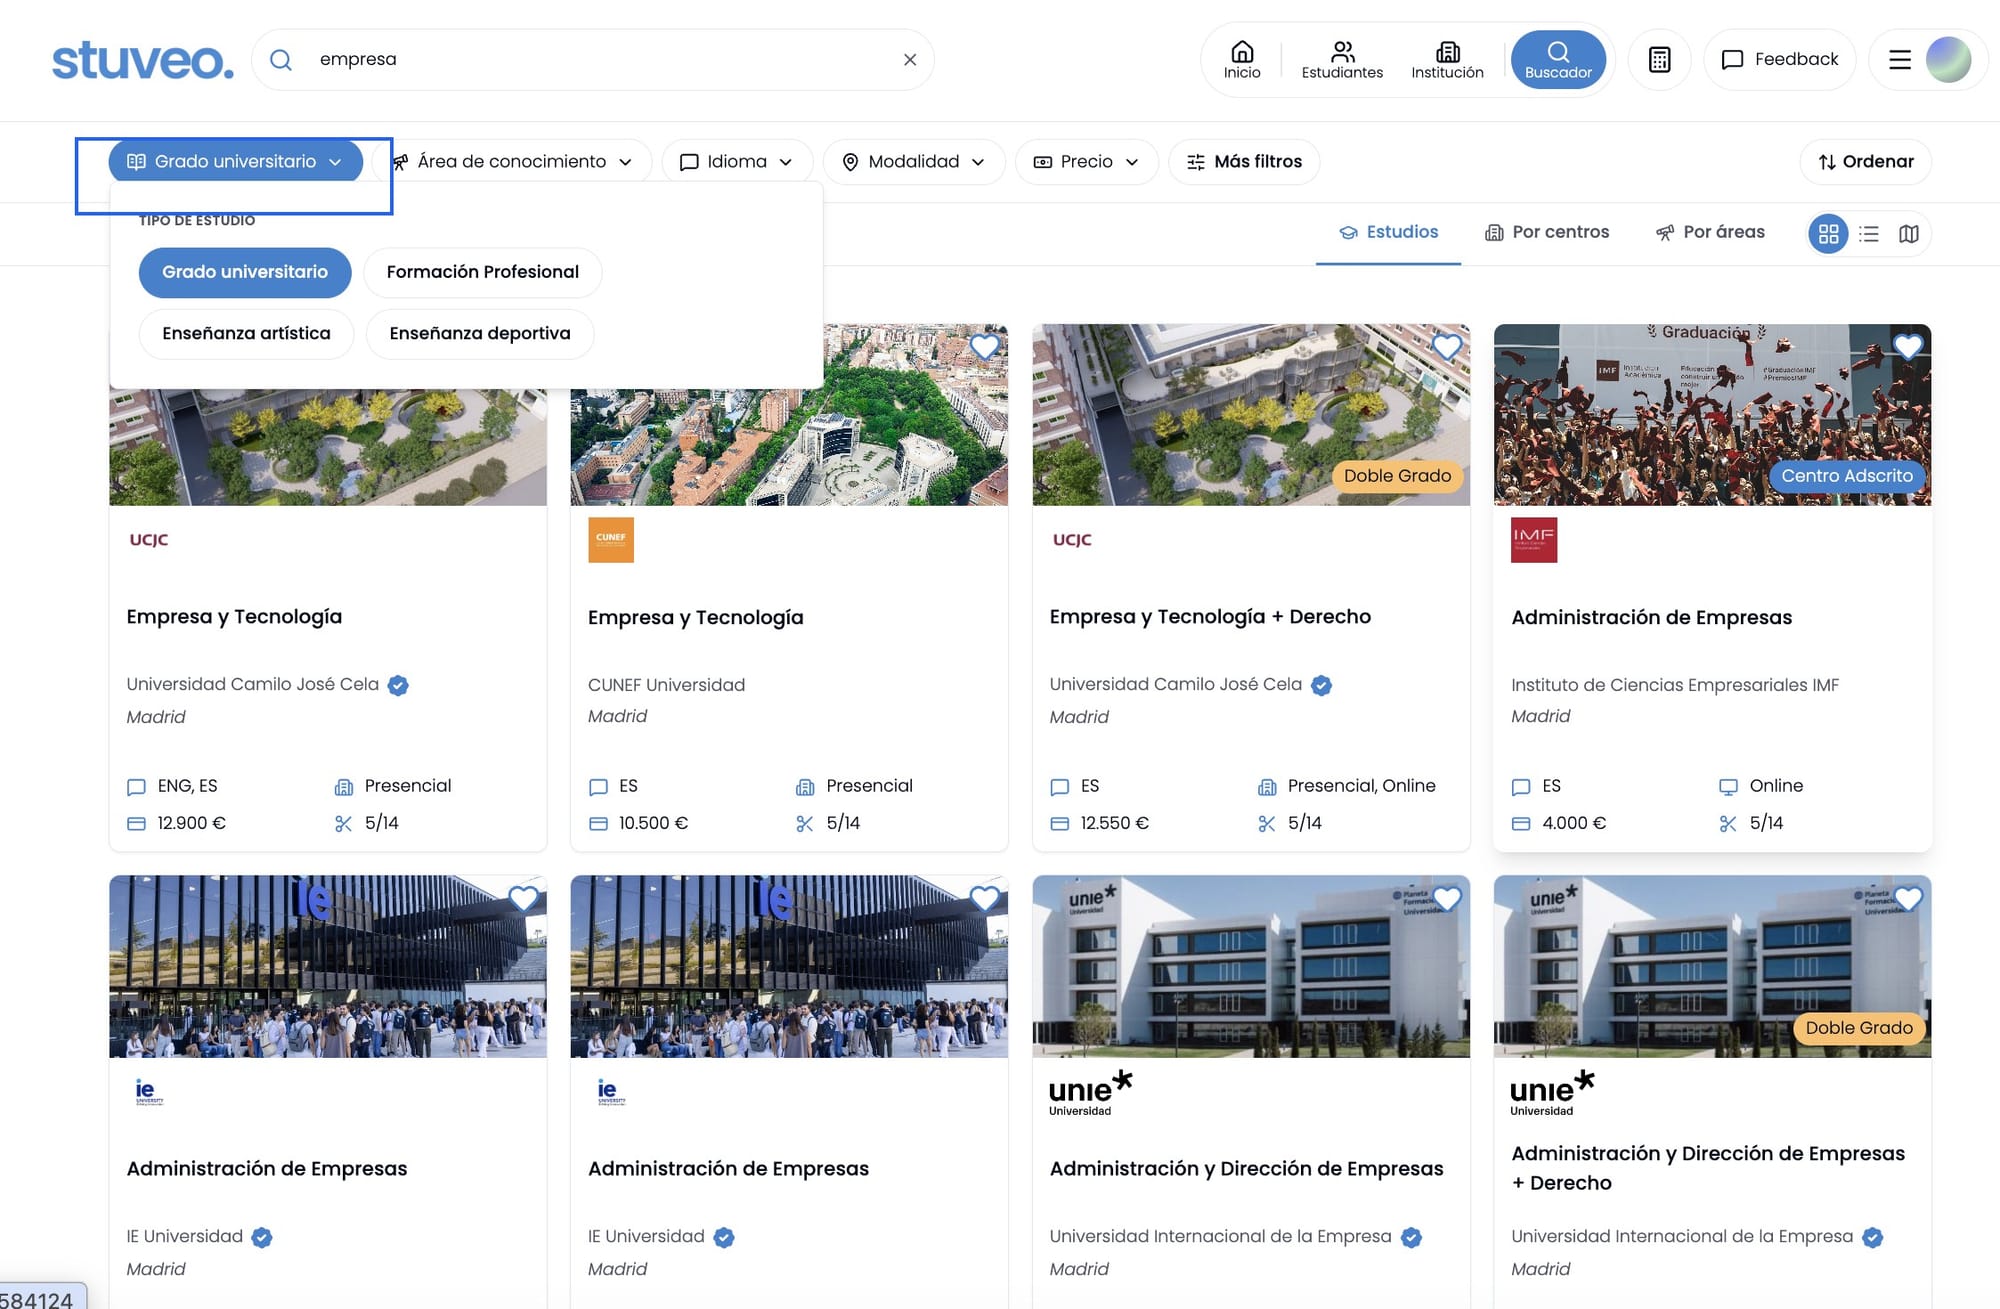This screenshot has width=2000, height=1309.
Task: Favorite the UNIE Doble Grado card
Action: click(1908, 899)
